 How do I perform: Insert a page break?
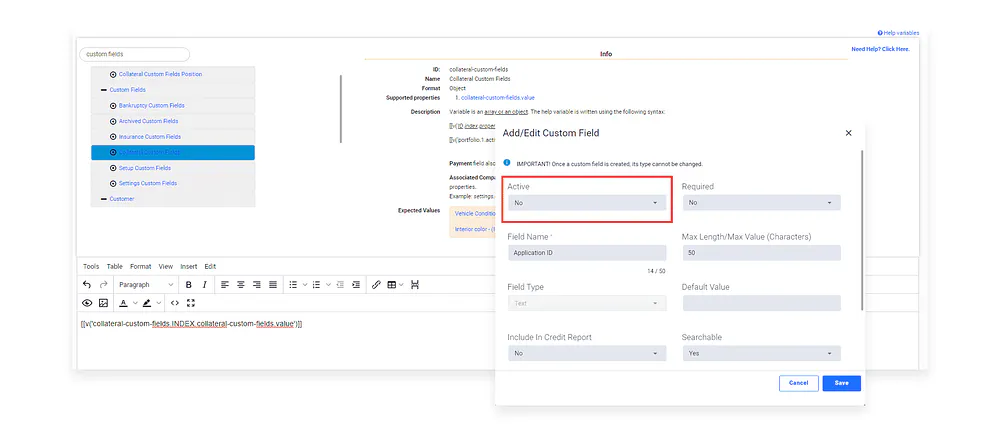415,285
